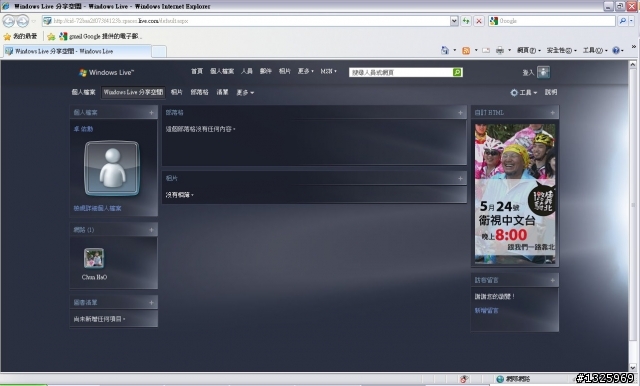
Task: Click the plus icon on 圖書清單 panel header
Action: [x=151, y=303]
